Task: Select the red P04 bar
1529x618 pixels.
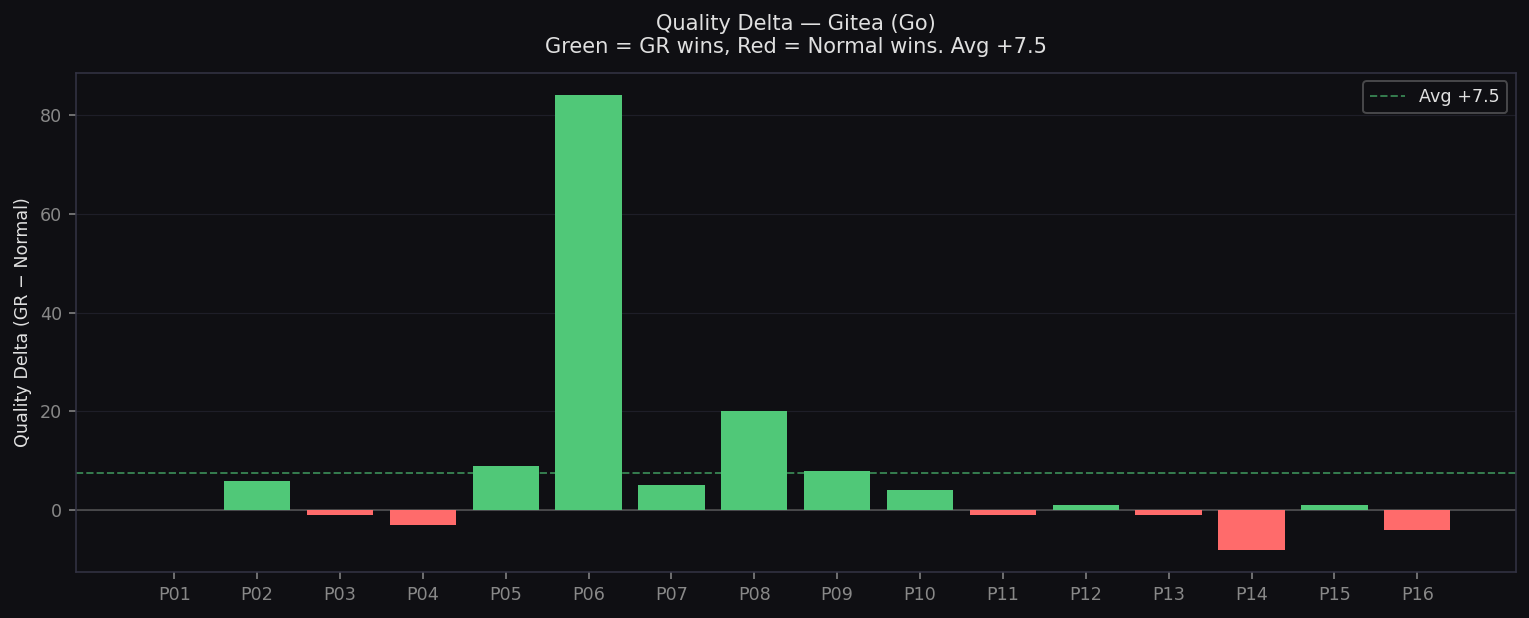Action: [422, 516]
